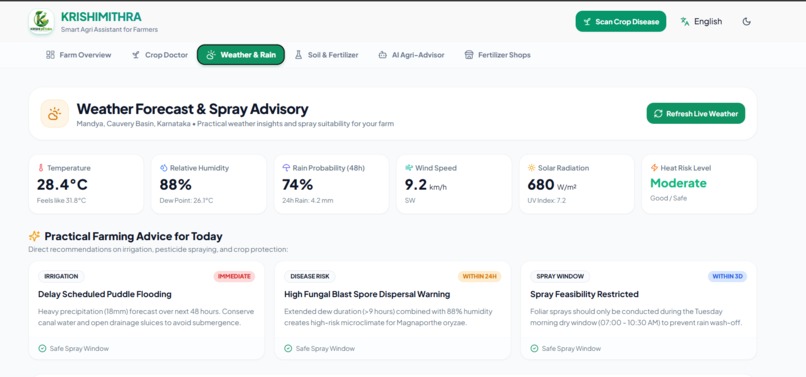The height and width of the screenshot is (377, 806).
Task: Click the 9.2 km/h wind speed value
Action: (x=426, y=184)
